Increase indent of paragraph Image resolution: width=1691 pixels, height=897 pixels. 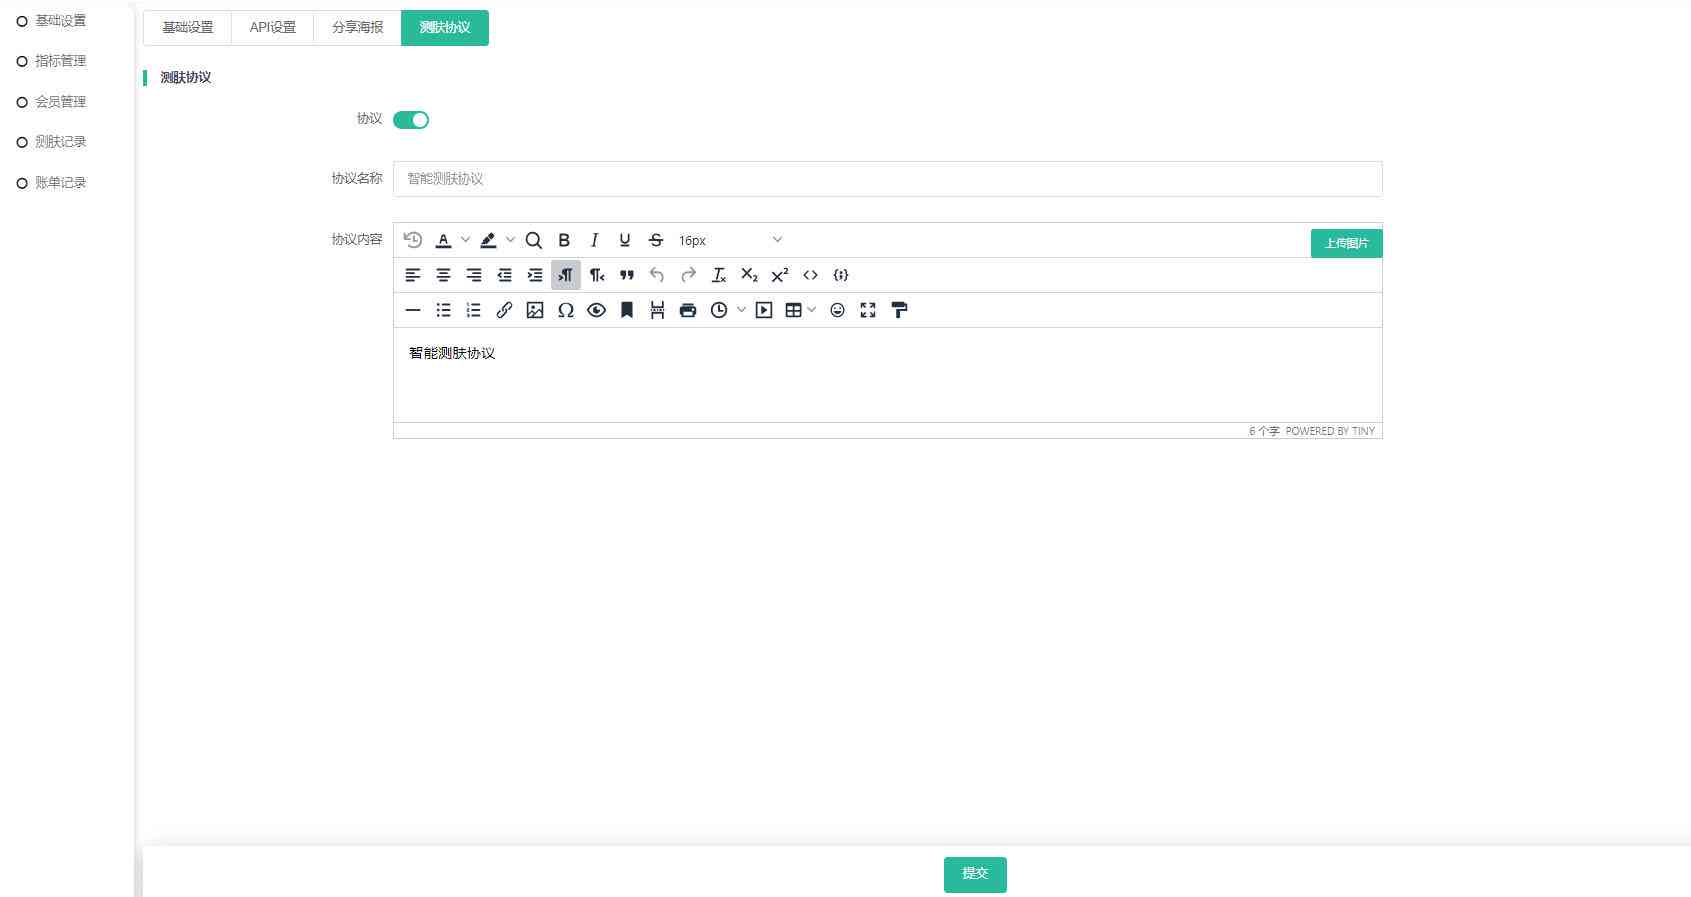(x=535, y=275)
